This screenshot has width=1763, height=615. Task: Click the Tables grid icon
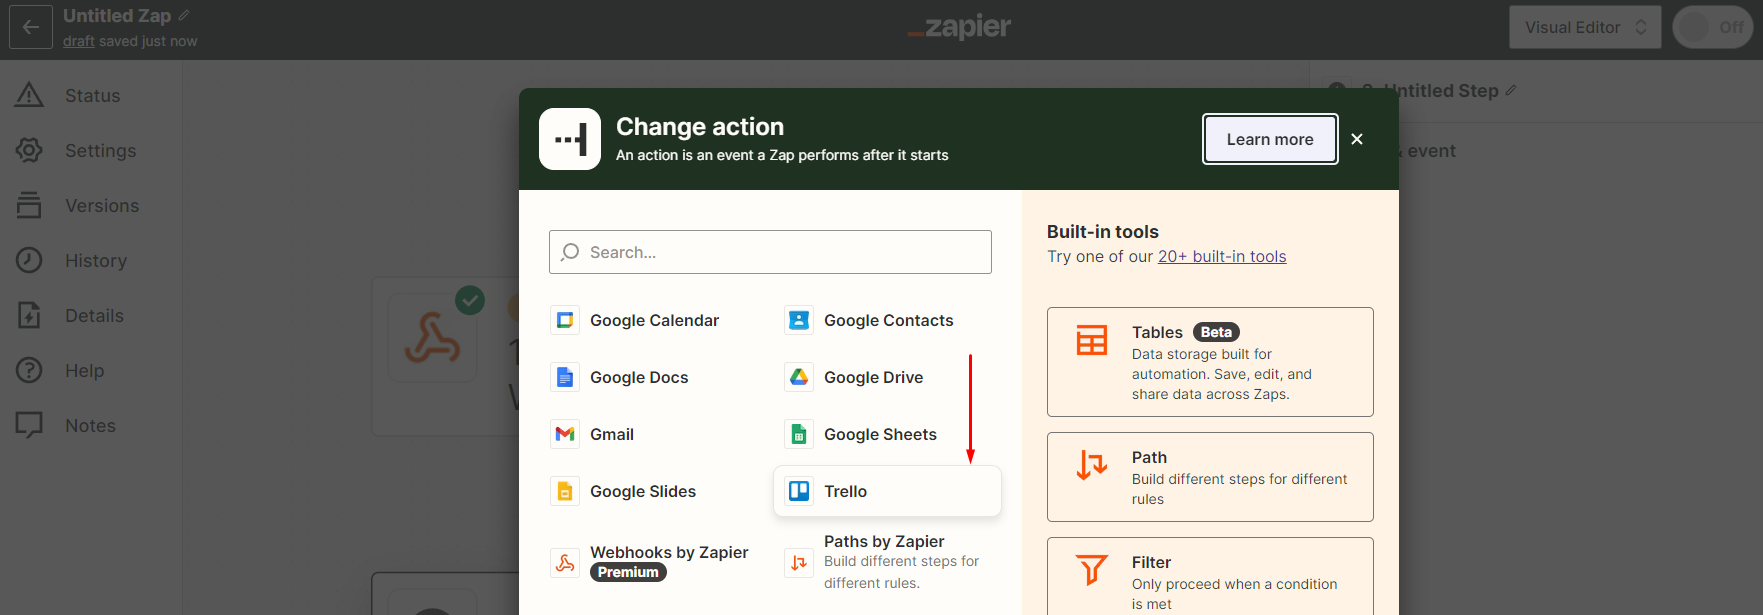pos(1092,340)
